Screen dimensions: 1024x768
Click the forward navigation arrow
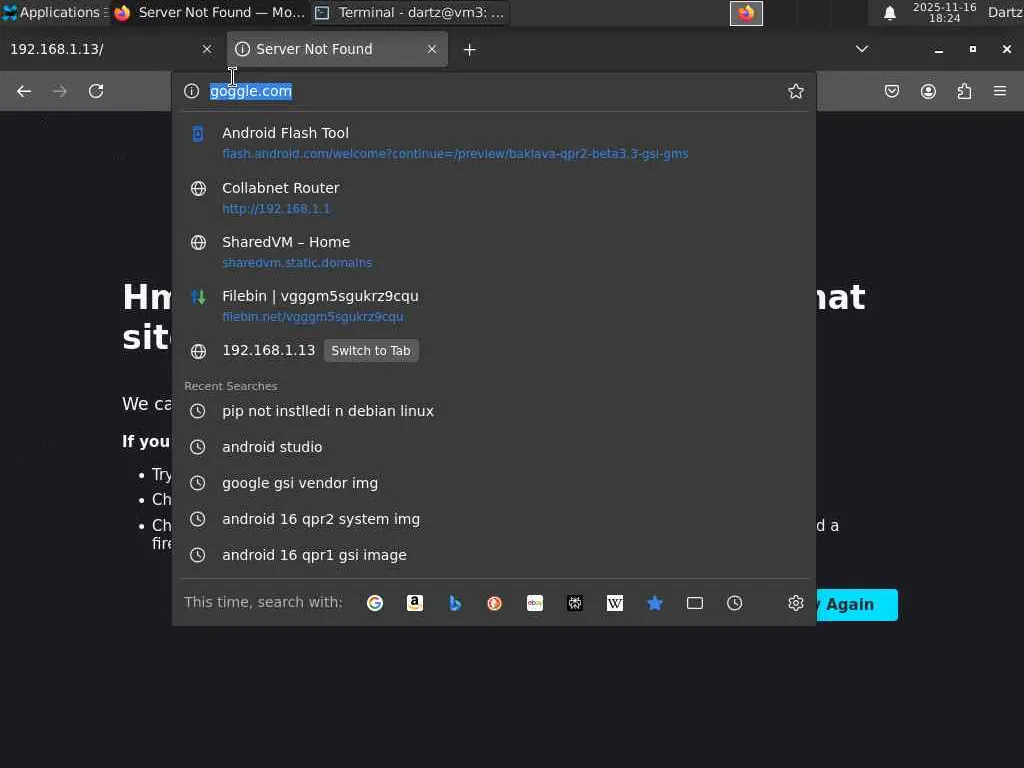click(x=59, y=91)
